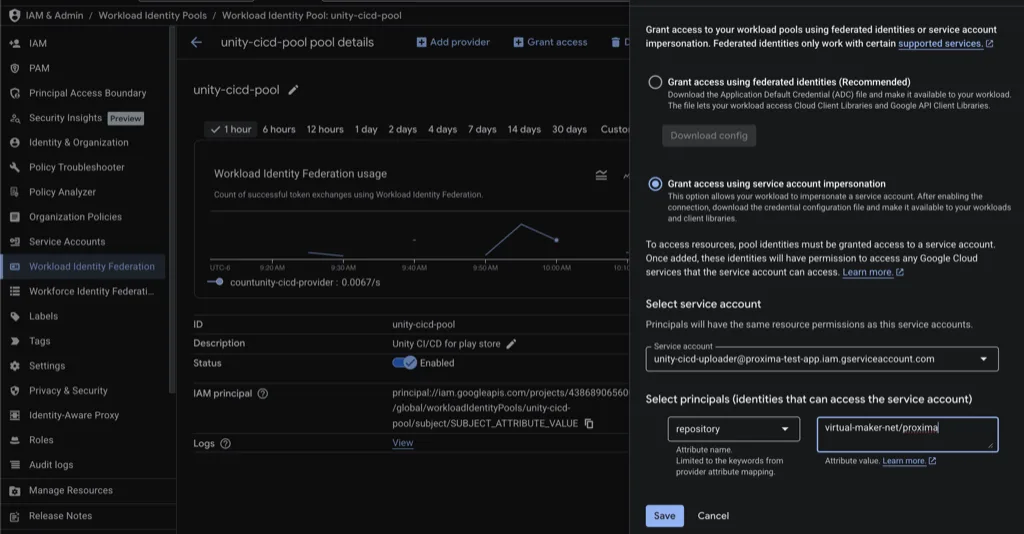This screenshot has height=534, width=1024.
Task: Select the 7 days time range
Action: [482, 129]
